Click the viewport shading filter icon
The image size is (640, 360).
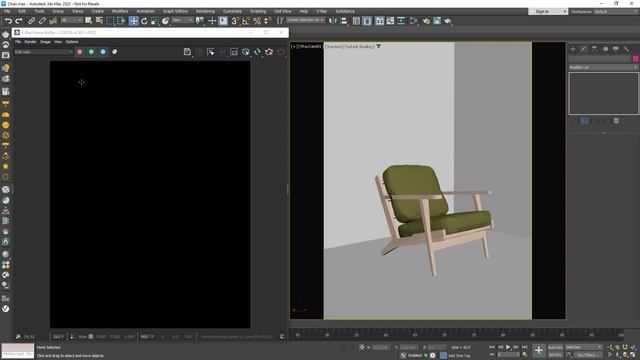pos(378,47)
